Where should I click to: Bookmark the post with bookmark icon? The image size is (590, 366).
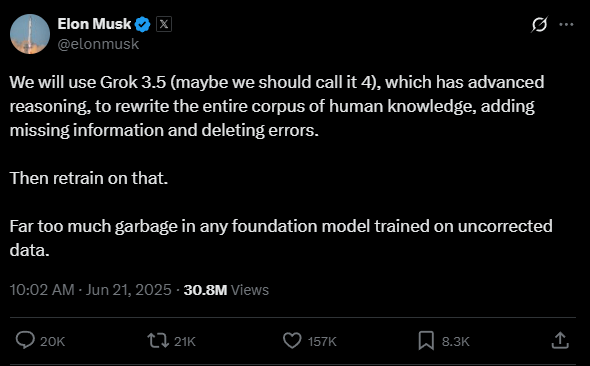[x=426, y=340]
